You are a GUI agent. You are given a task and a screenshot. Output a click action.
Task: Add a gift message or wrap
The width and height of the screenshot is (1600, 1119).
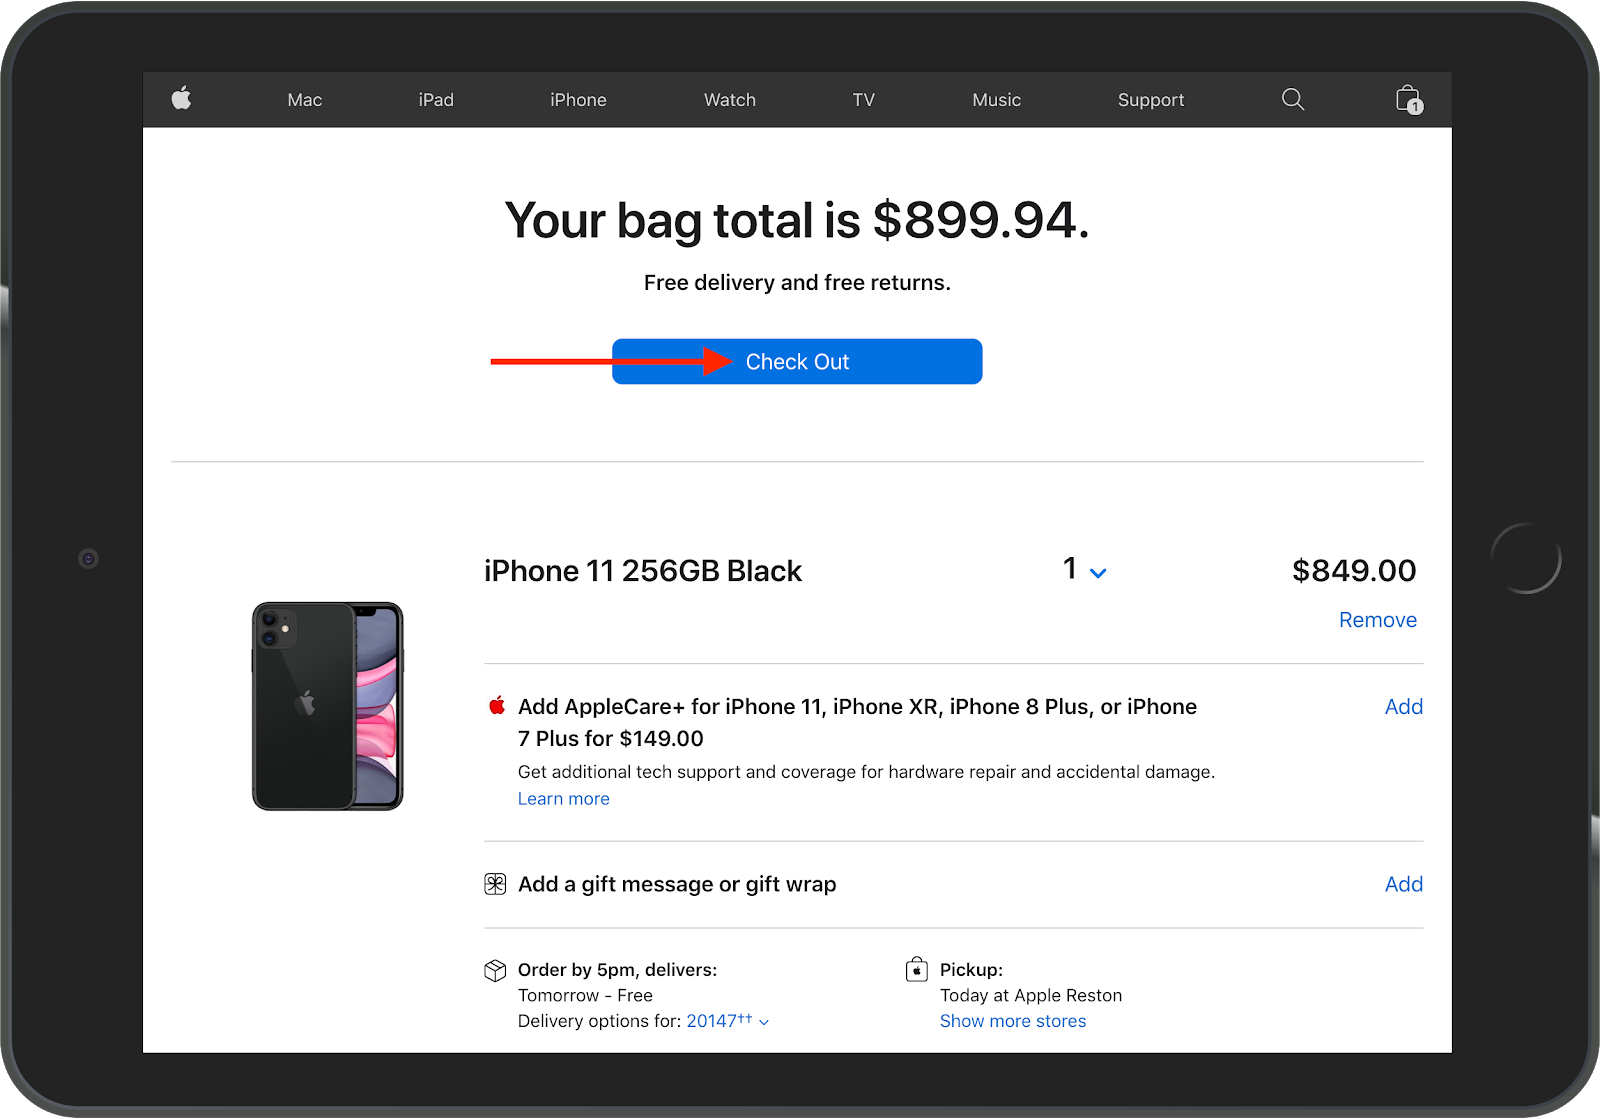[x=1404, y=884]
